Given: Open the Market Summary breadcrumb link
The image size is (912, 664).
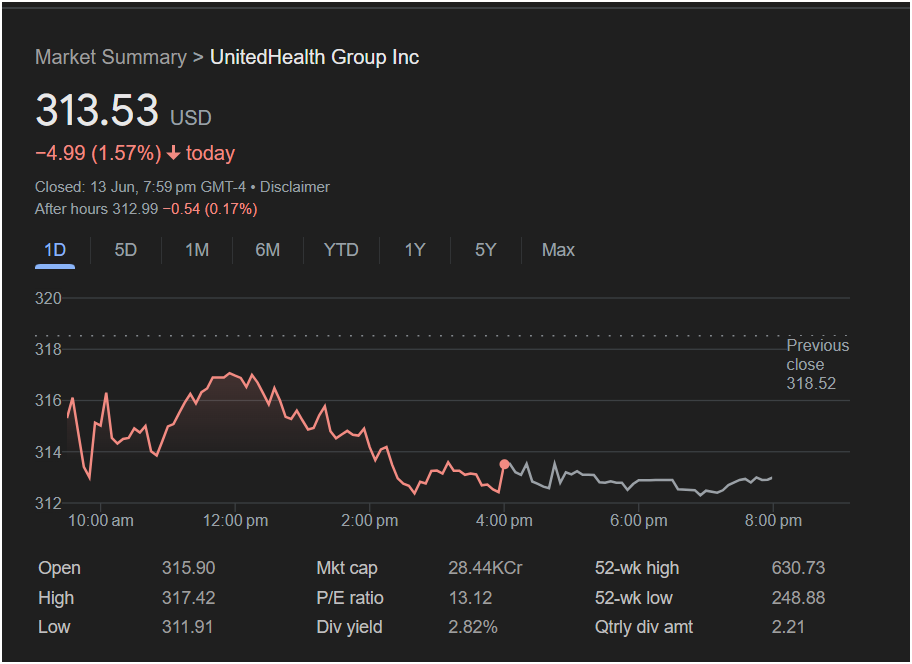Looking at the screenshot, I should pyautogui.click(x=111, y=57).
